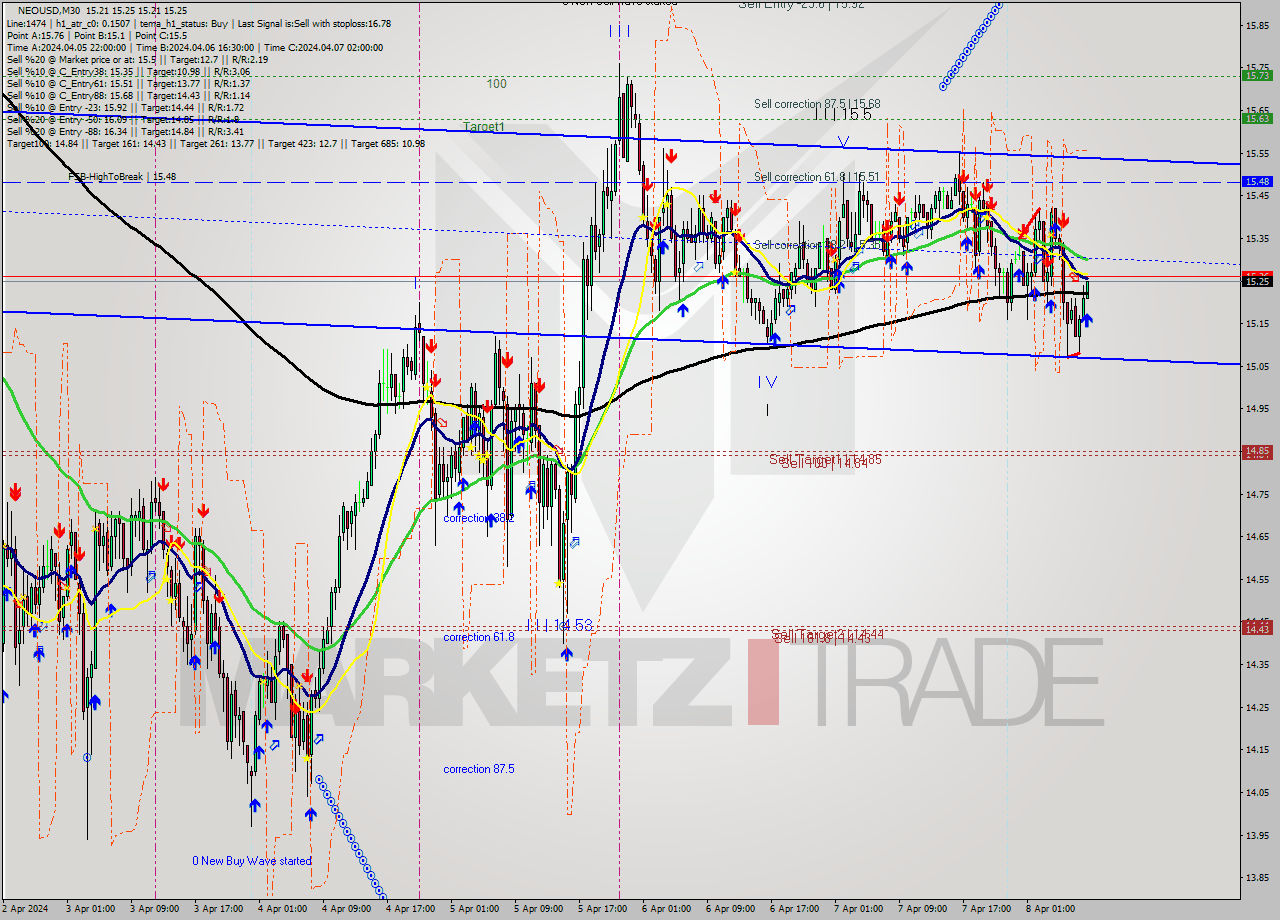Click the 7 Apr 17:00 time label

987,909
